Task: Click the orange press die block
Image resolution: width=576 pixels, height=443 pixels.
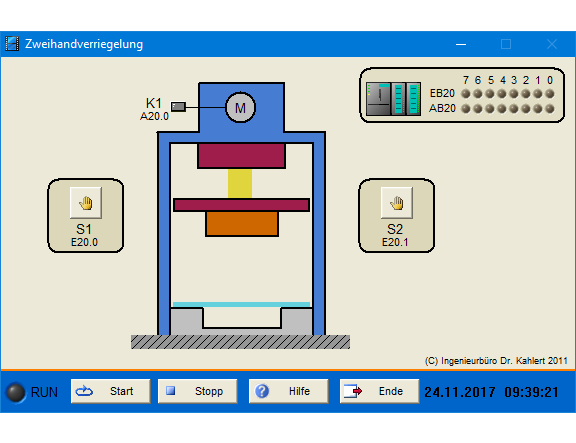Action: (x=242, y=224)
